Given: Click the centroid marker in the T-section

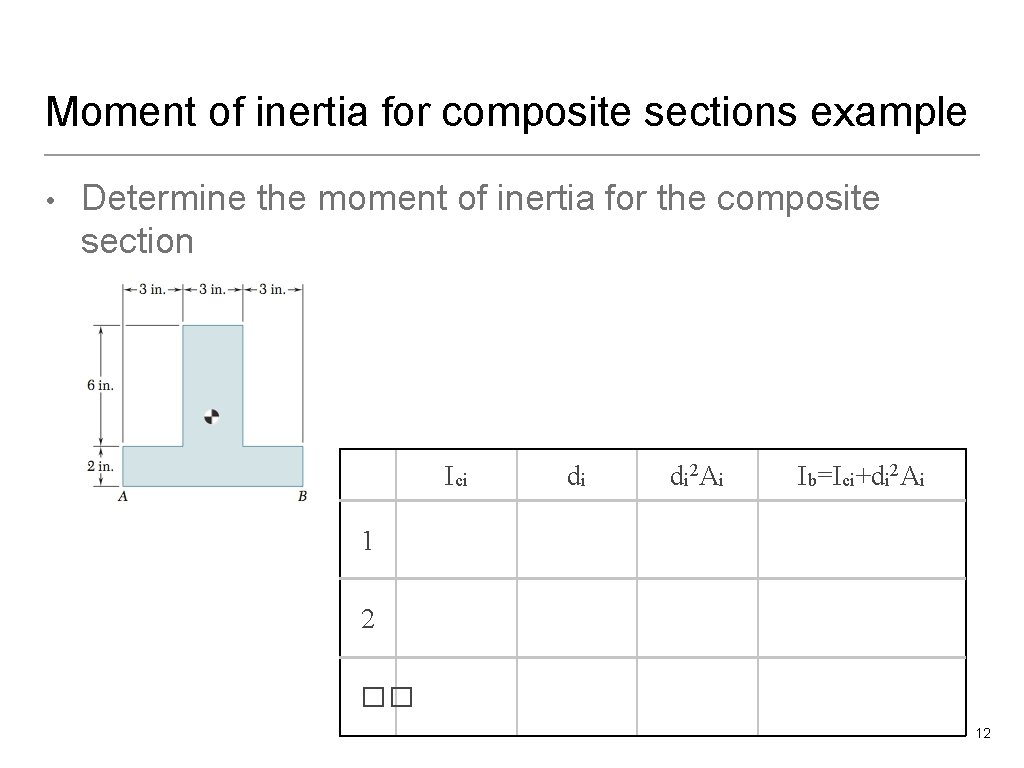Looking at the screenshot, I should pos(211,417).
